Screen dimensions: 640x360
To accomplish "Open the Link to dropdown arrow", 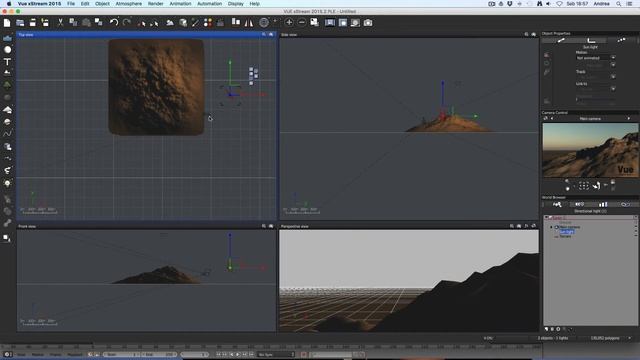I will click(613, 88).
